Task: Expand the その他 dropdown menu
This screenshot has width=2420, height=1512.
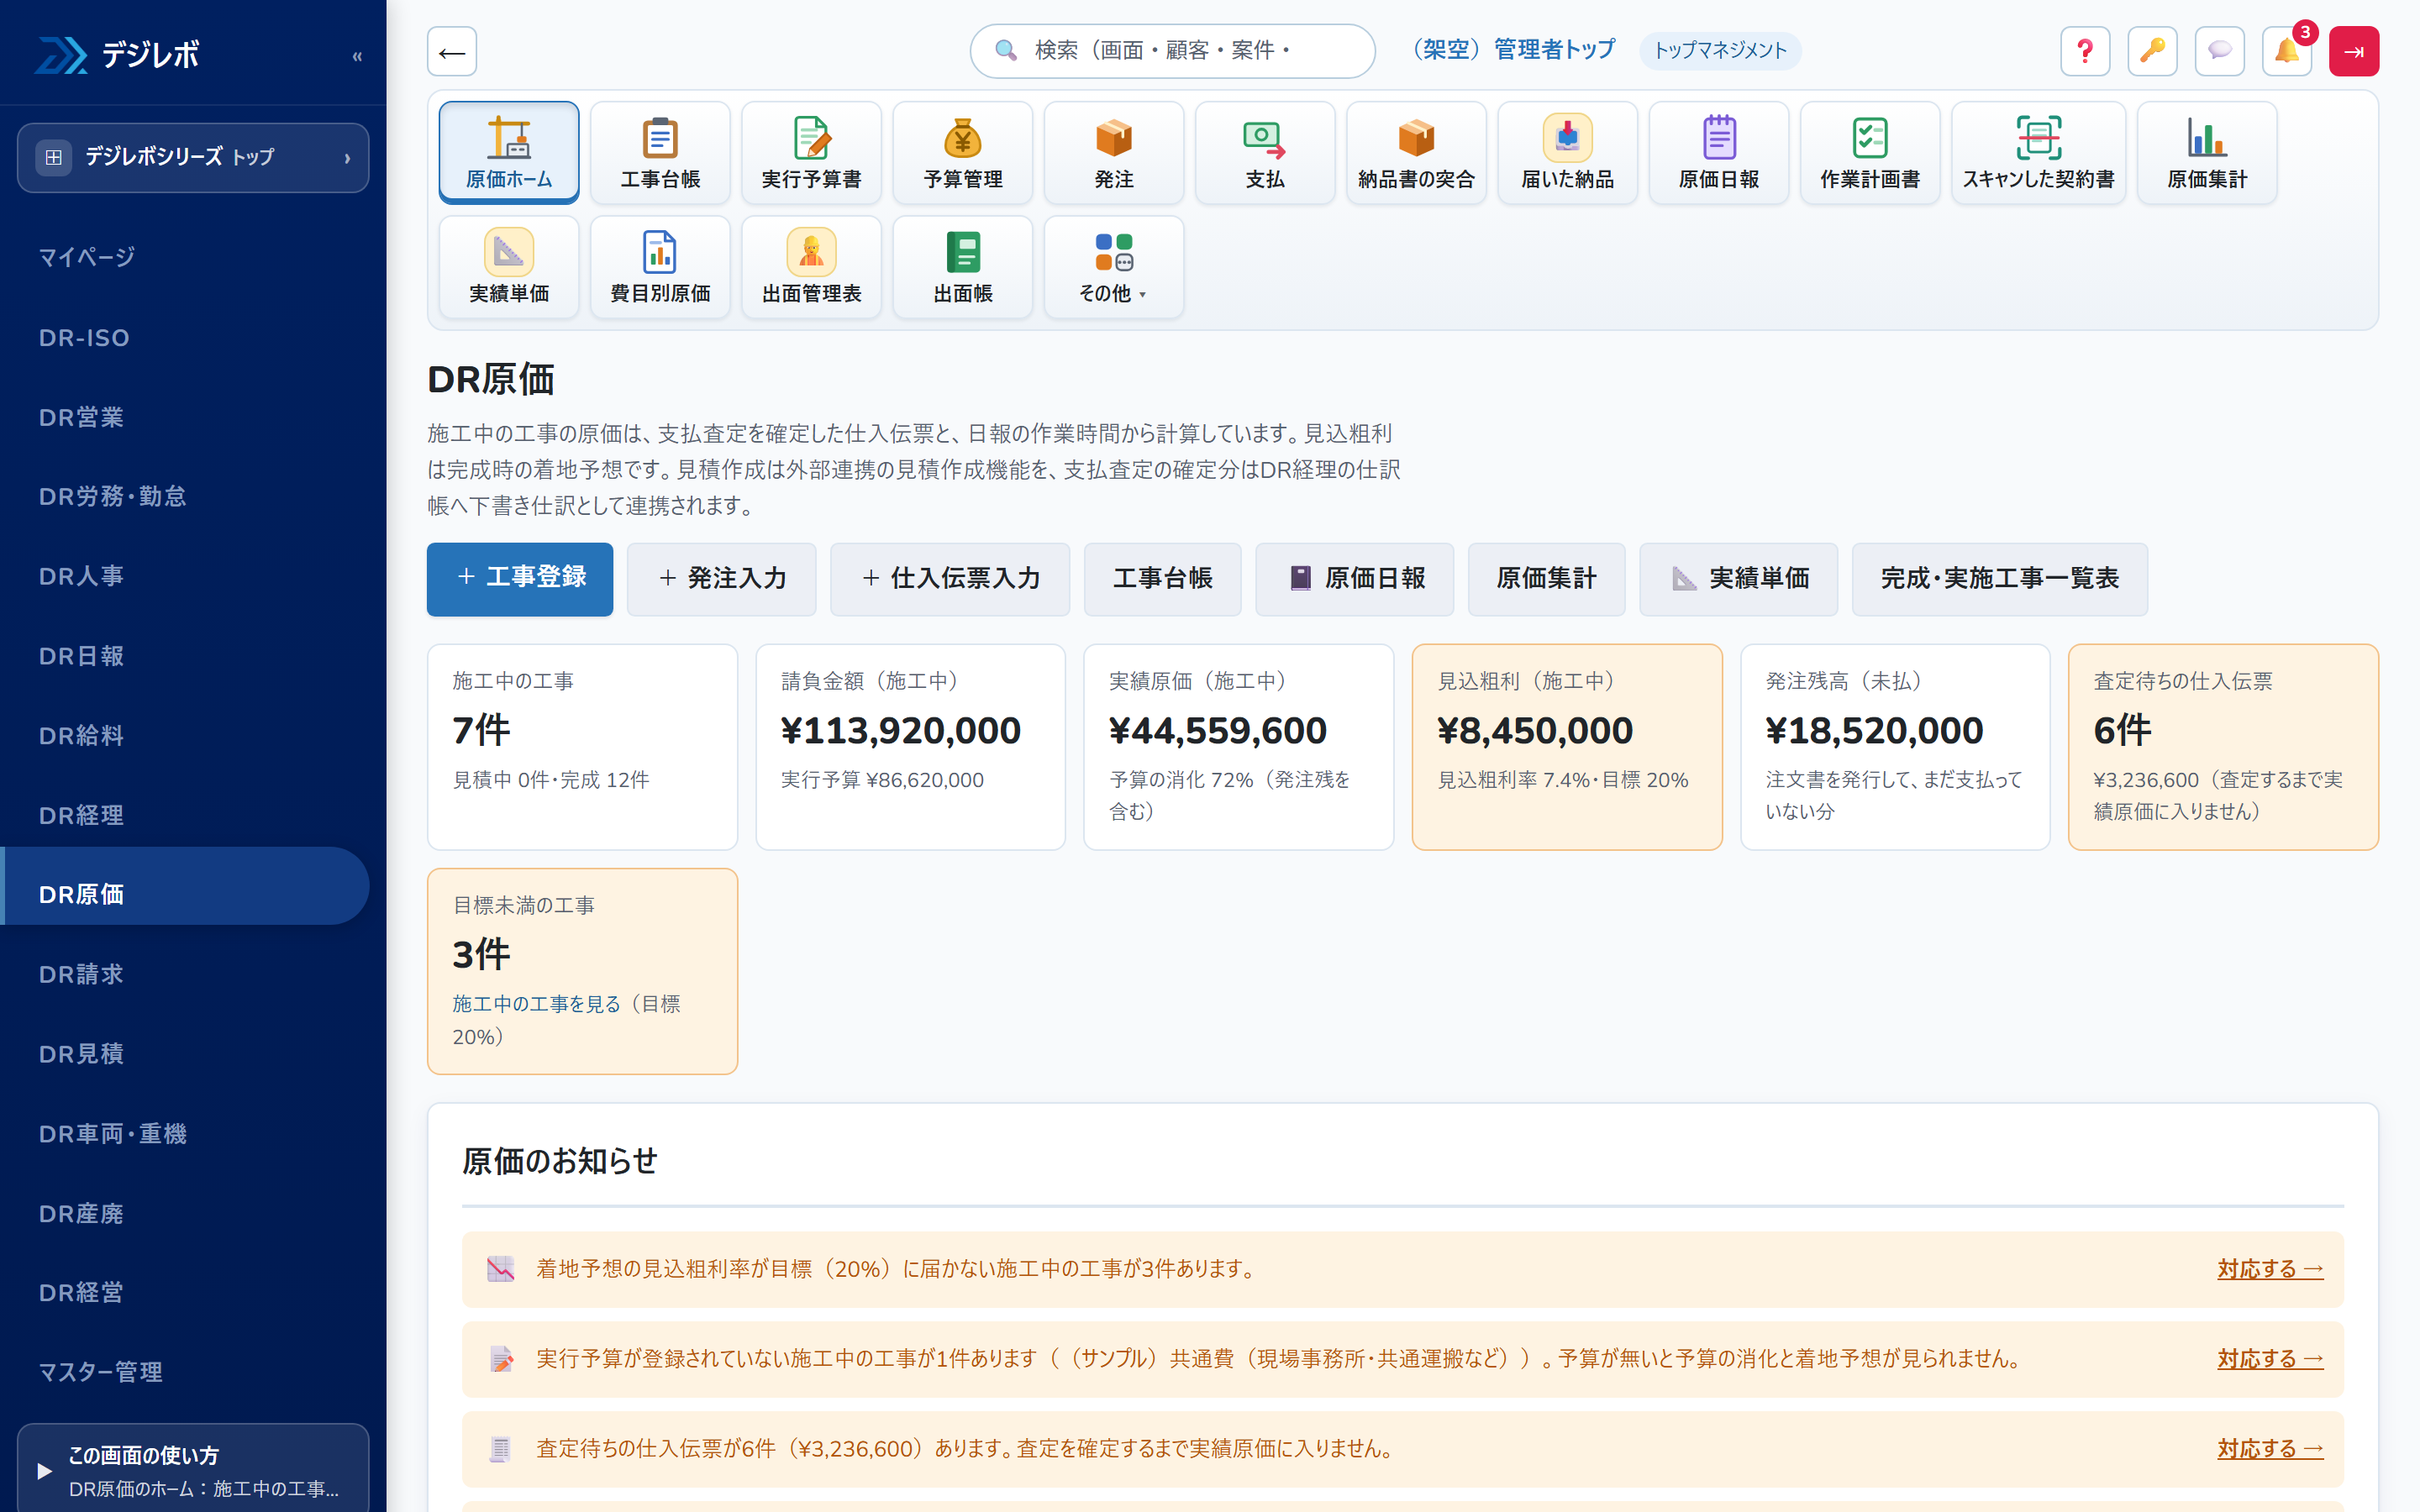Action: [1113, 267]
